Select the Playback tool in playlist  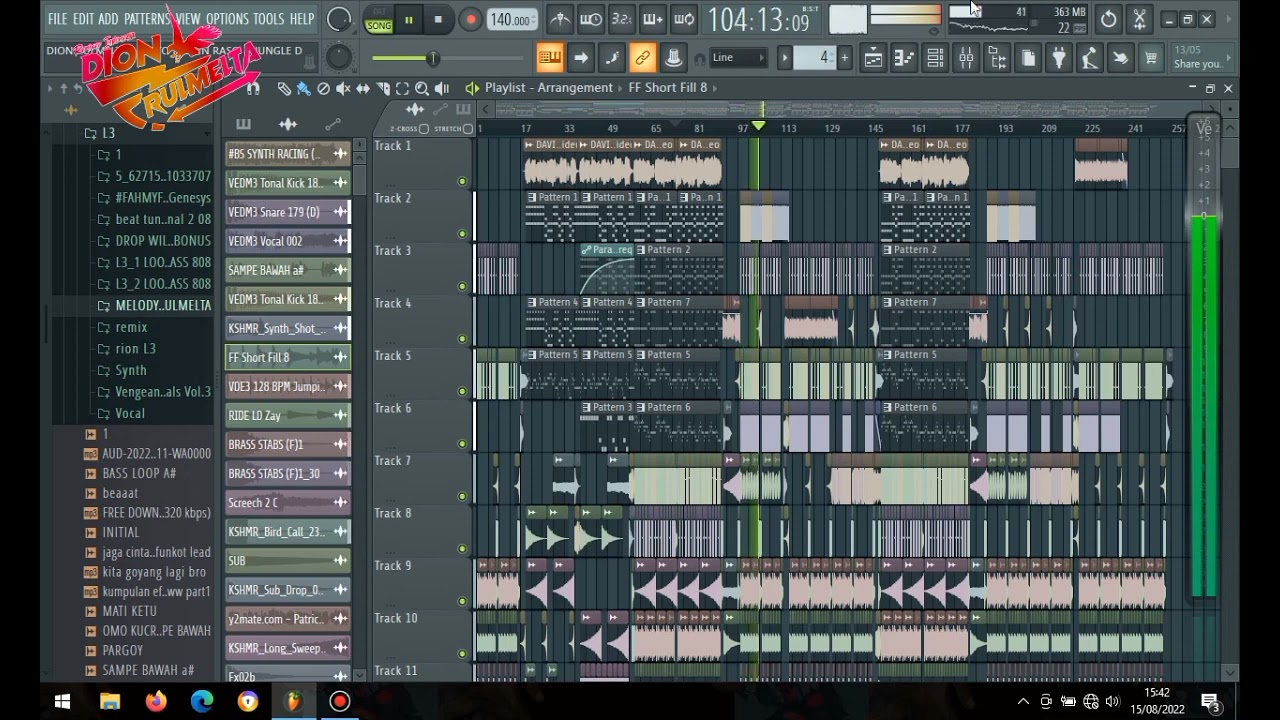point(442,88)
